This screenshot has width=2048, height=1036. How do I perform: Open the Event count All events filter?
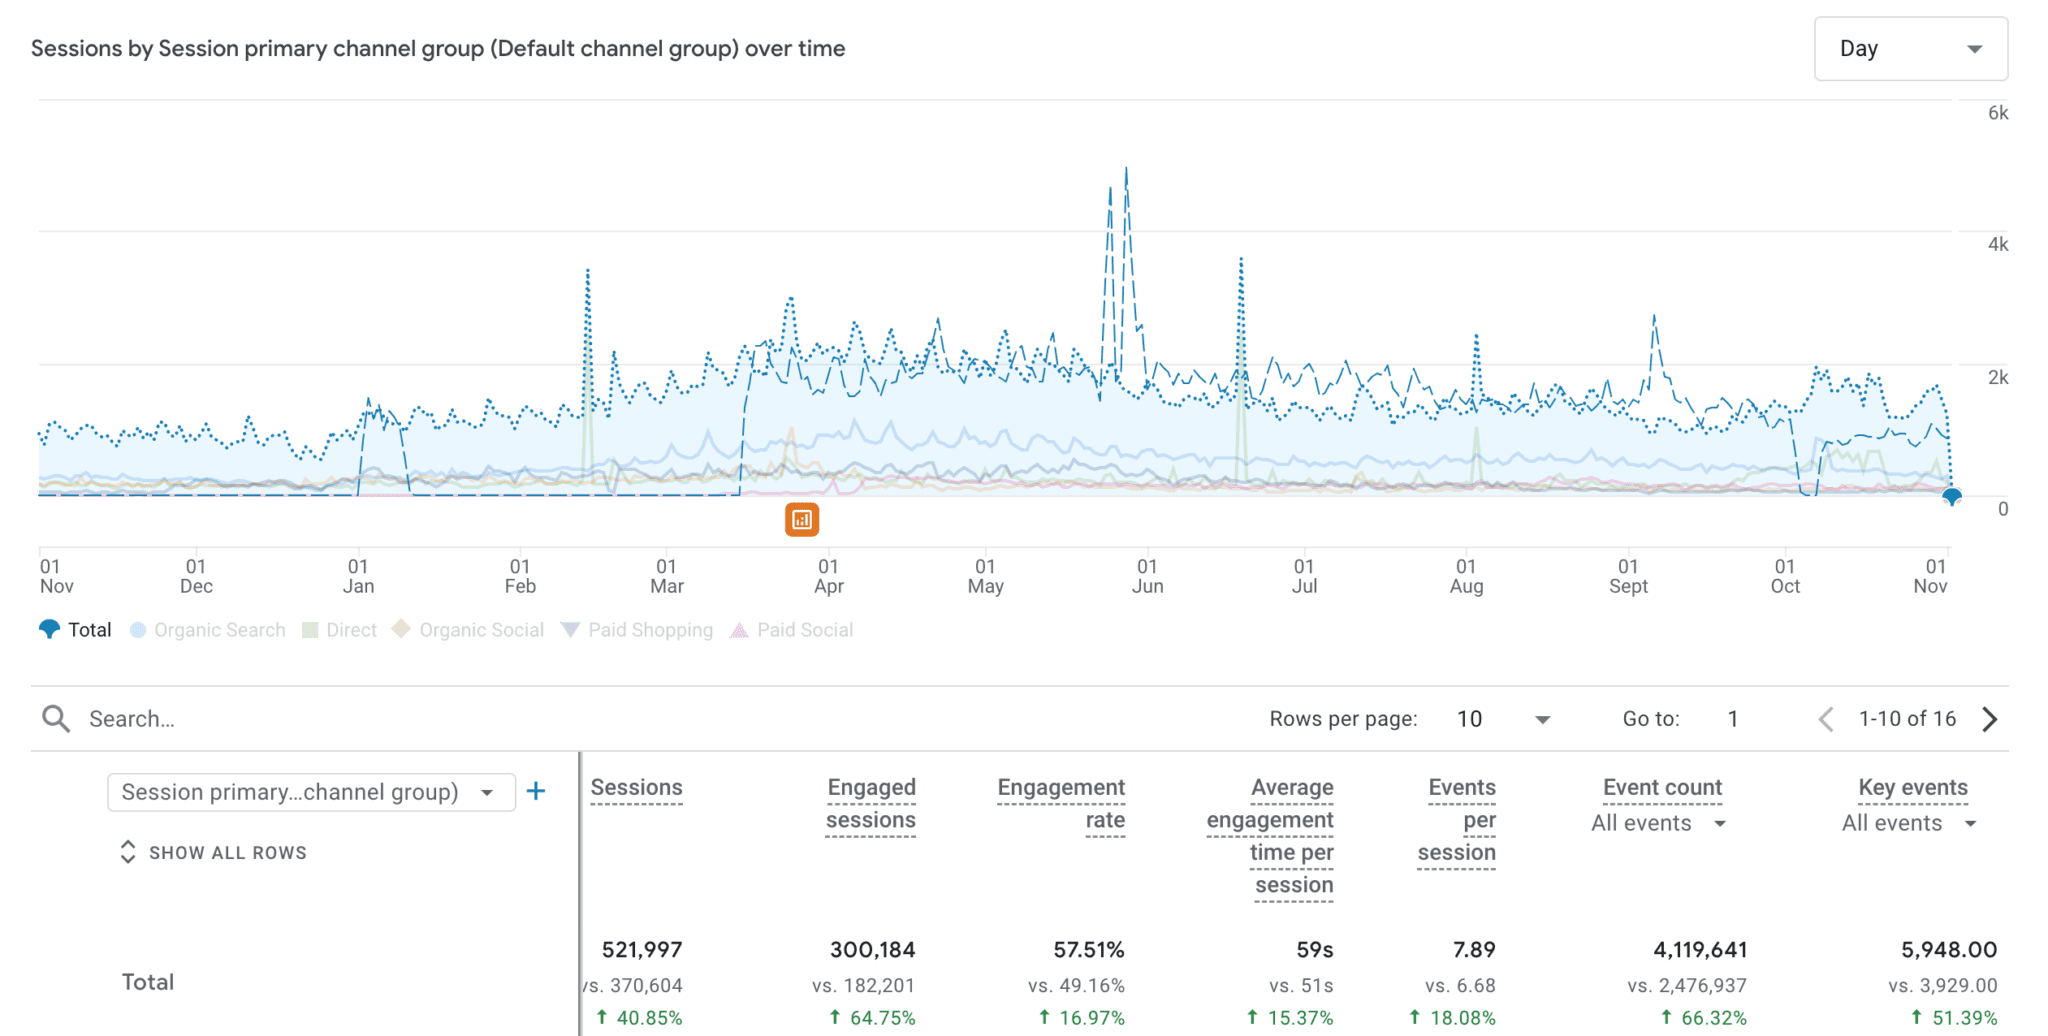[x=1659, y=823]
